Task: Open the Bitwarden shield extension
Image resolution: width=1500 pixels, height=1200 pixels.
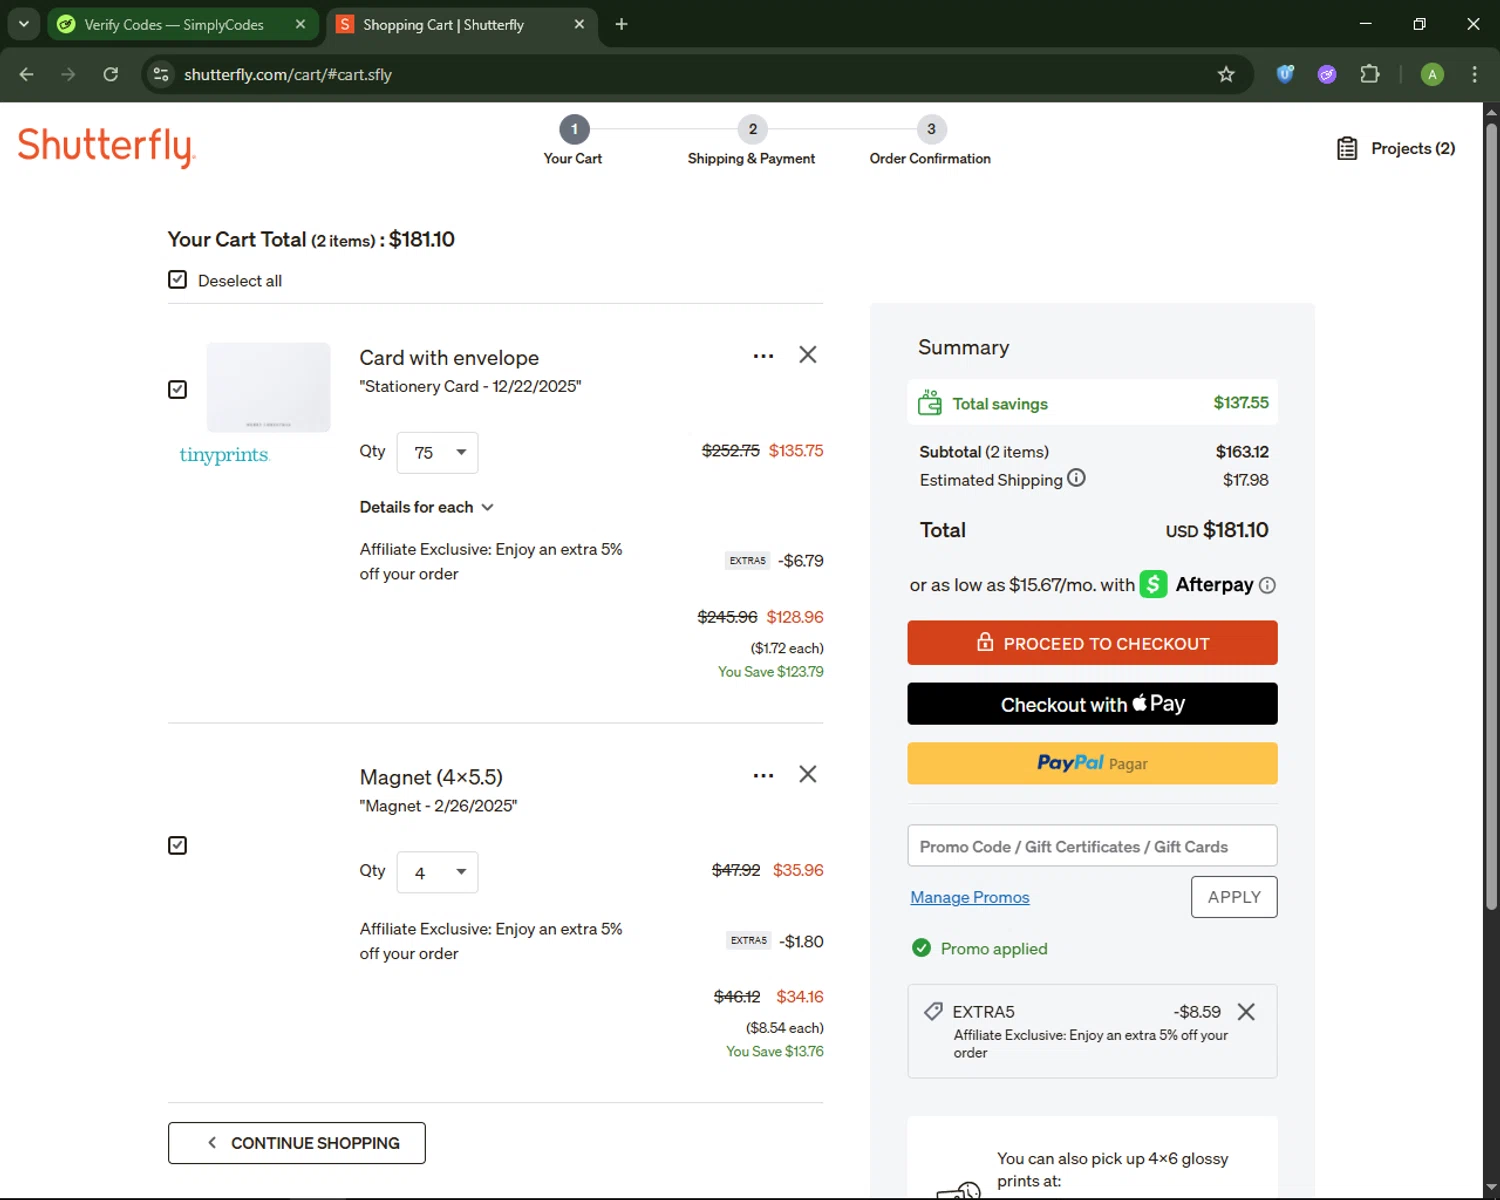Action: click(x=1285, y=73)
